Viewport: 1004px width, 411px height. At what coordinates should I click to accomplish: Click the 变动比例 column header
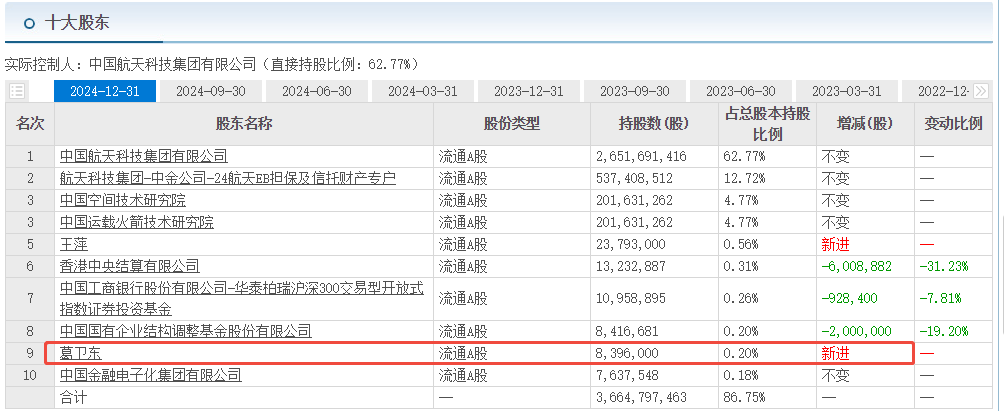click(x=953, y=124)
